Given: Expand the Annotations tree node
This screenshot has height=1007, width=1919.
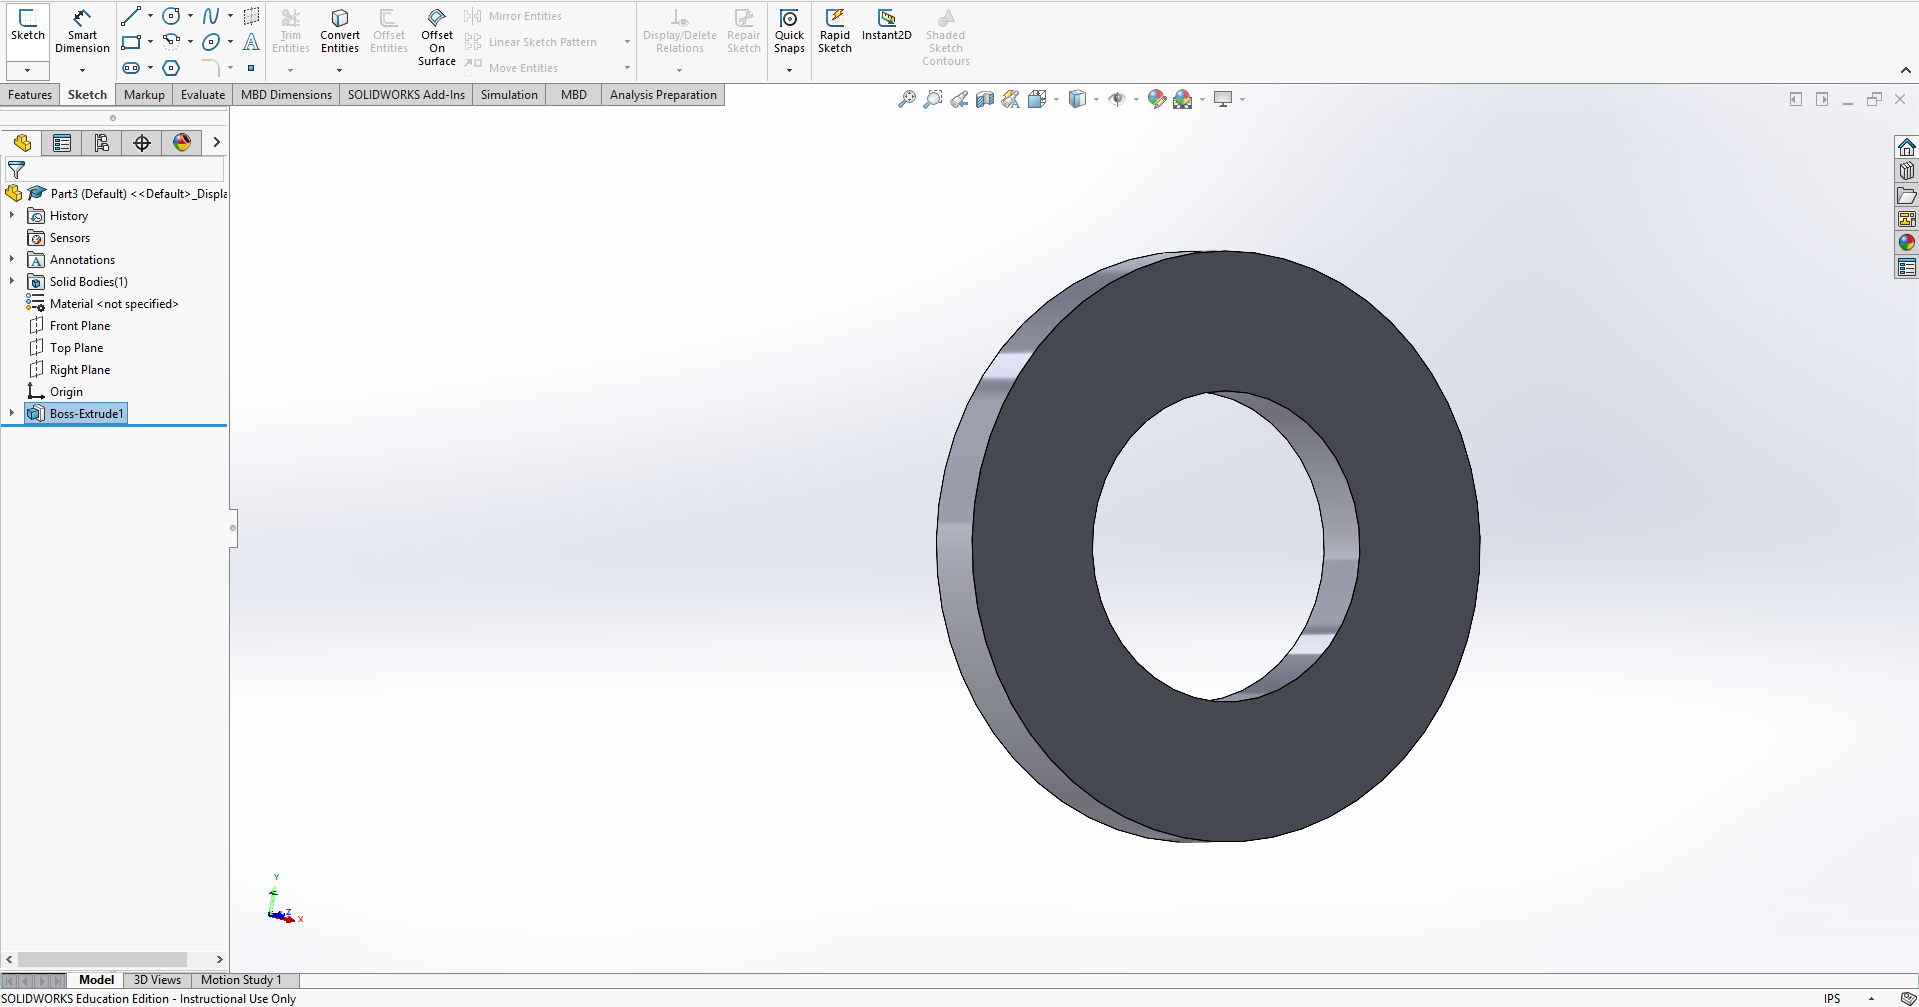Looking at the screenshot, I should 12,259.
